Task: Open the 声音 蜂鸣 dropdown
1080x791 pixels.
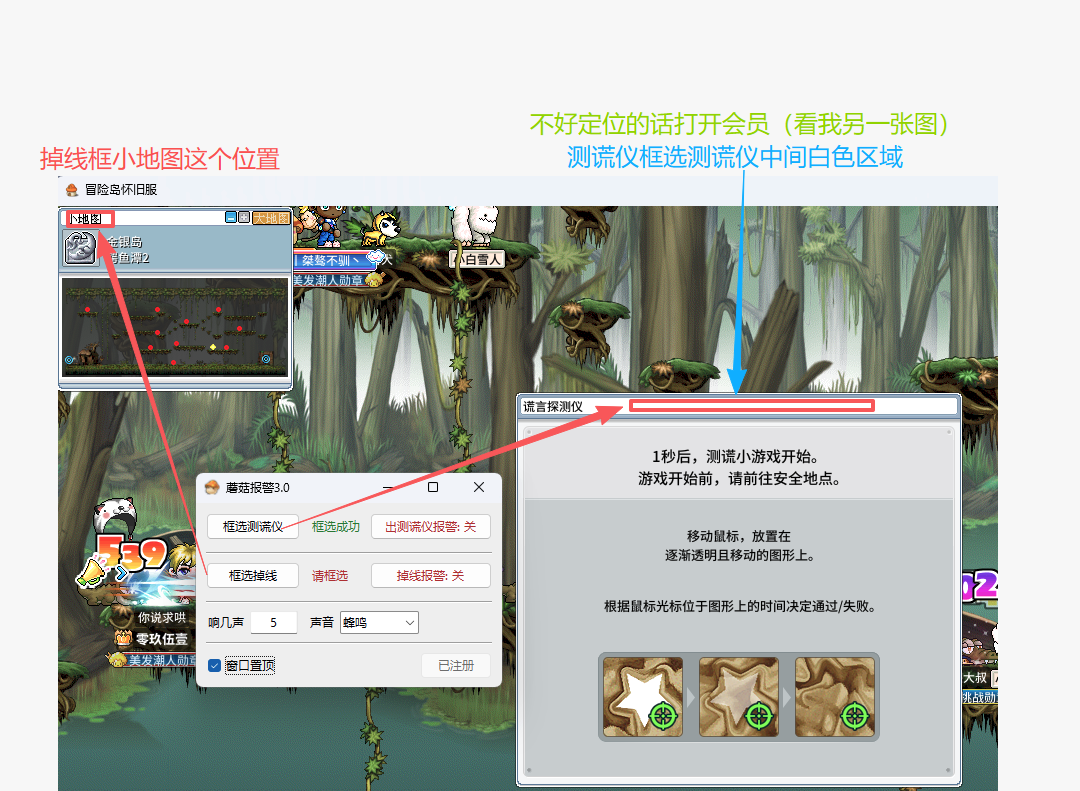Action: click(379, 622)
